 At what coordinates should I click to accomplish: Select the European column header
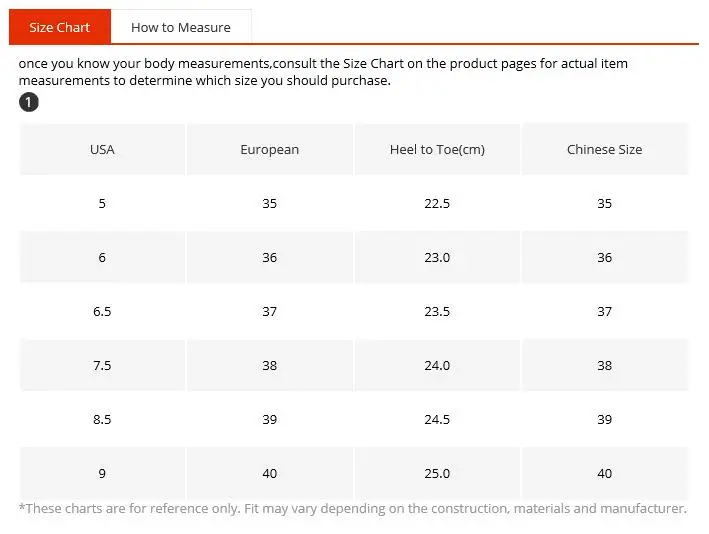coord(269,150)
